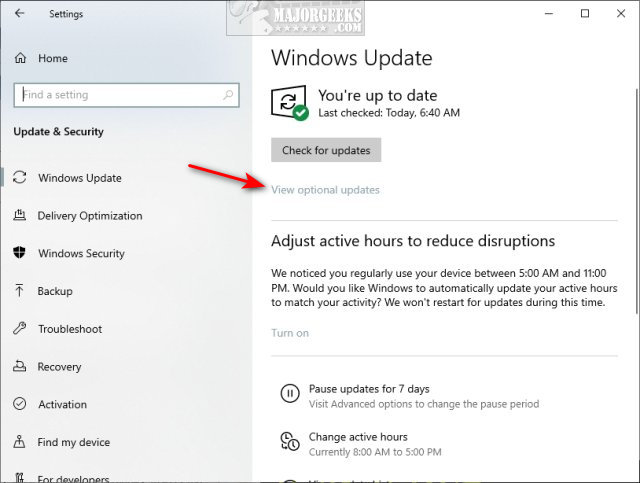Screen dimensions: 640x483
Task: Go to the Troubleshoot section
Action: coord(70,329)
